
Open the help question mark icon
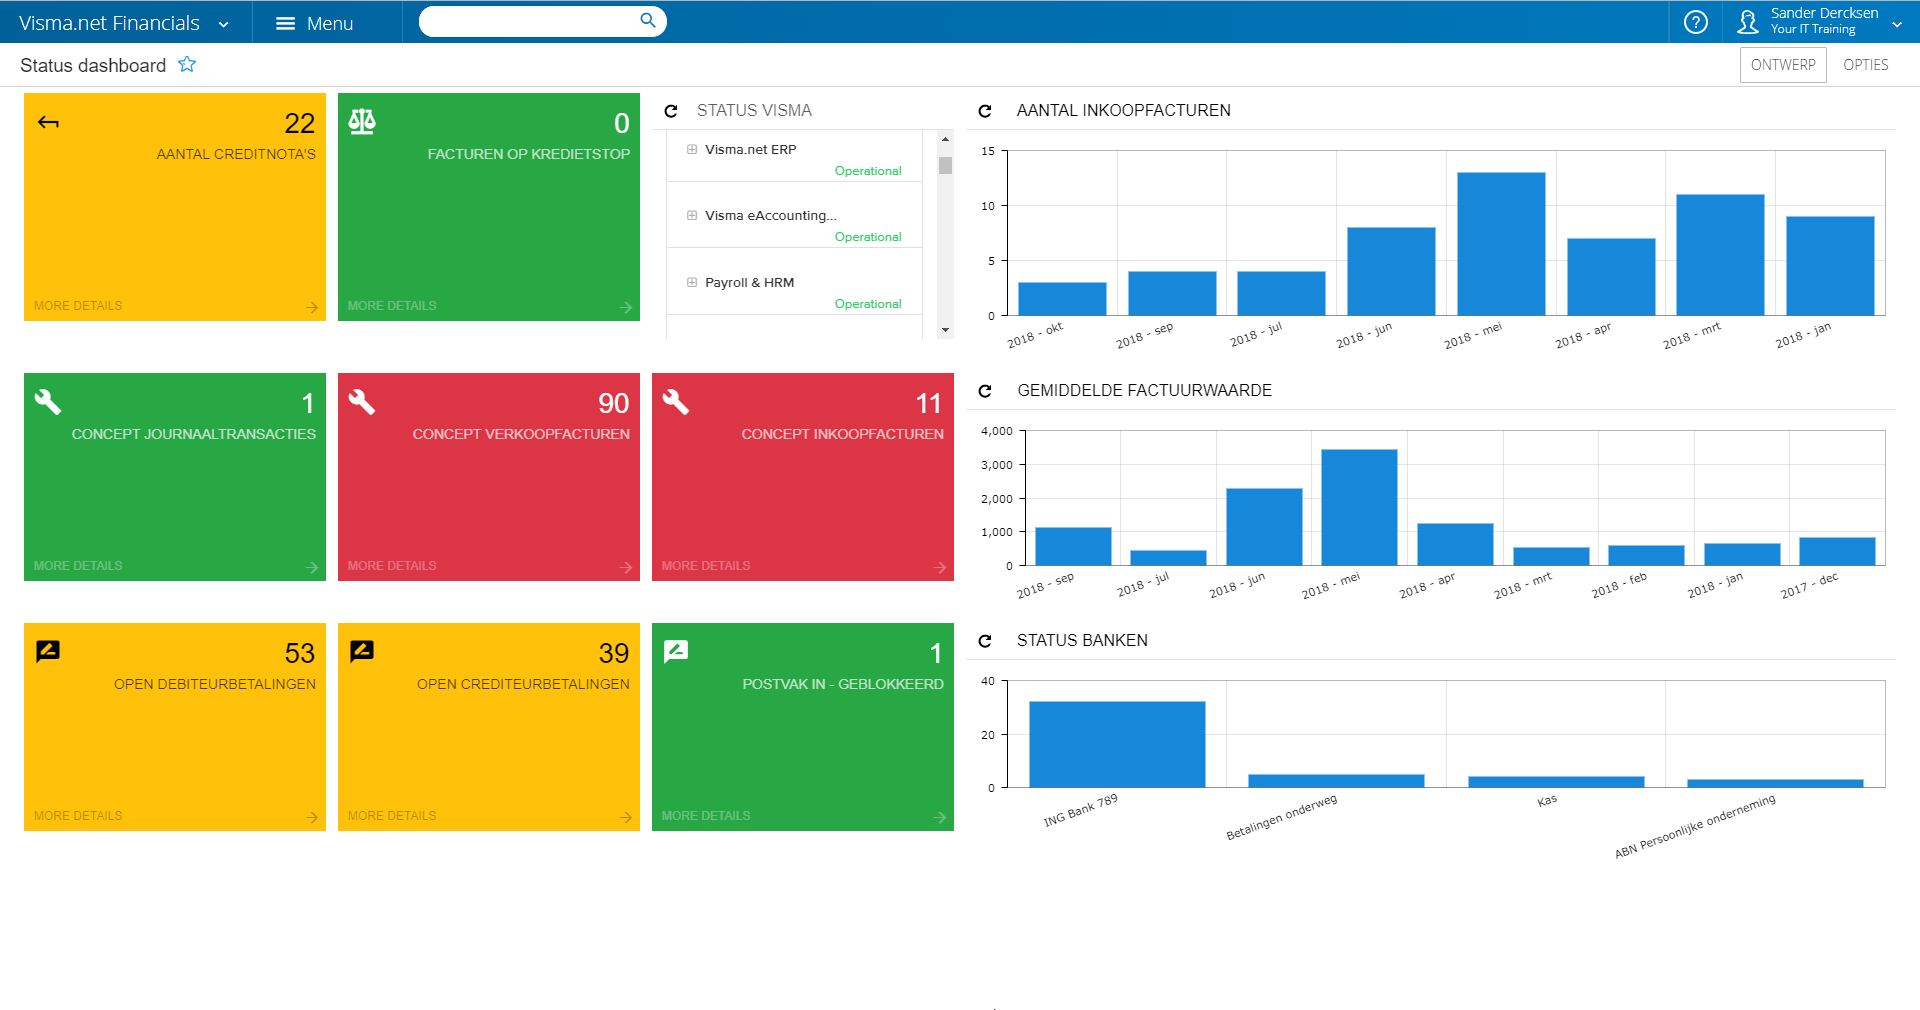click(1695, 21)
